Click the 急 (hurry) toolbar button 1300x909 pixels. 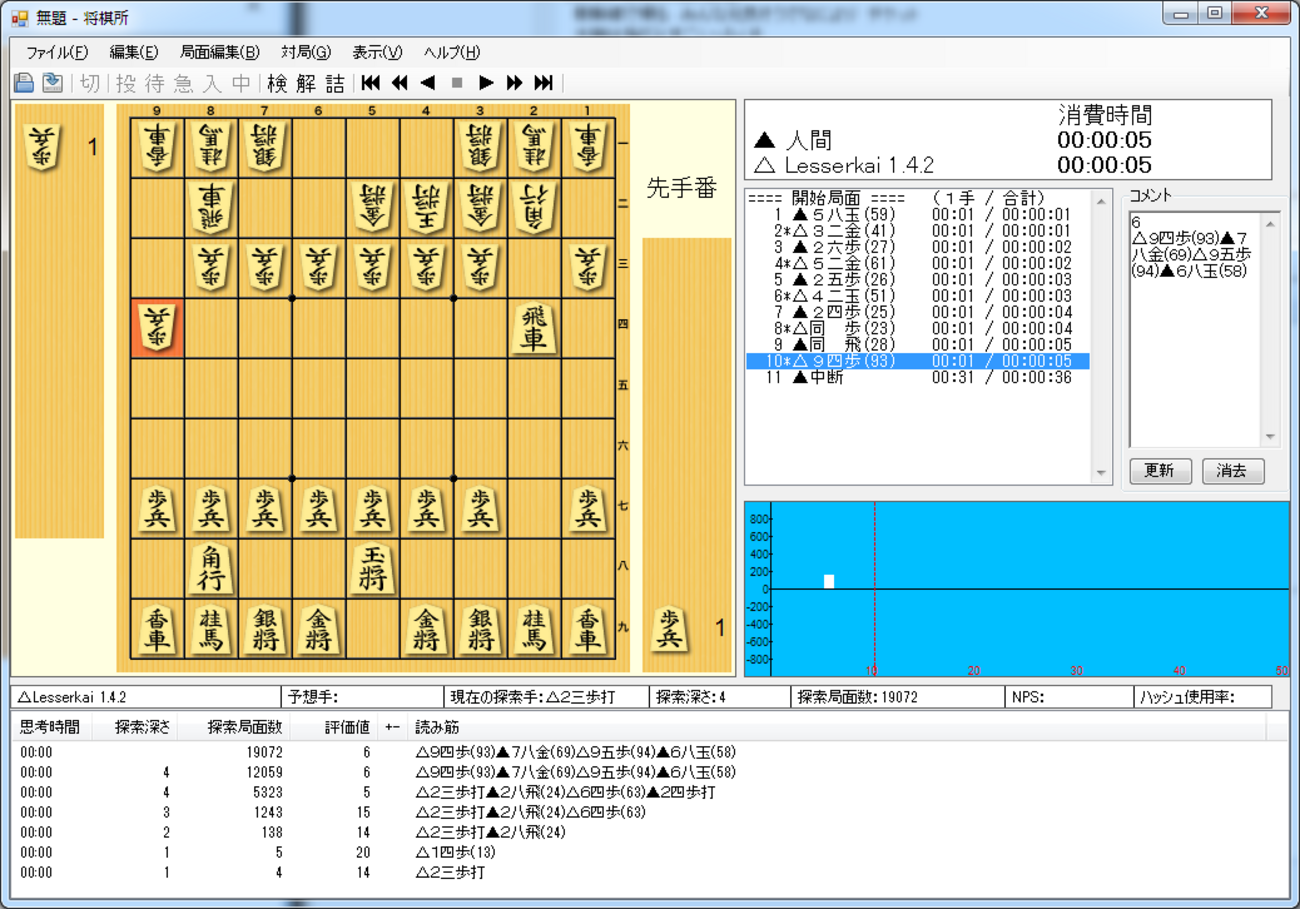[184, 83]
